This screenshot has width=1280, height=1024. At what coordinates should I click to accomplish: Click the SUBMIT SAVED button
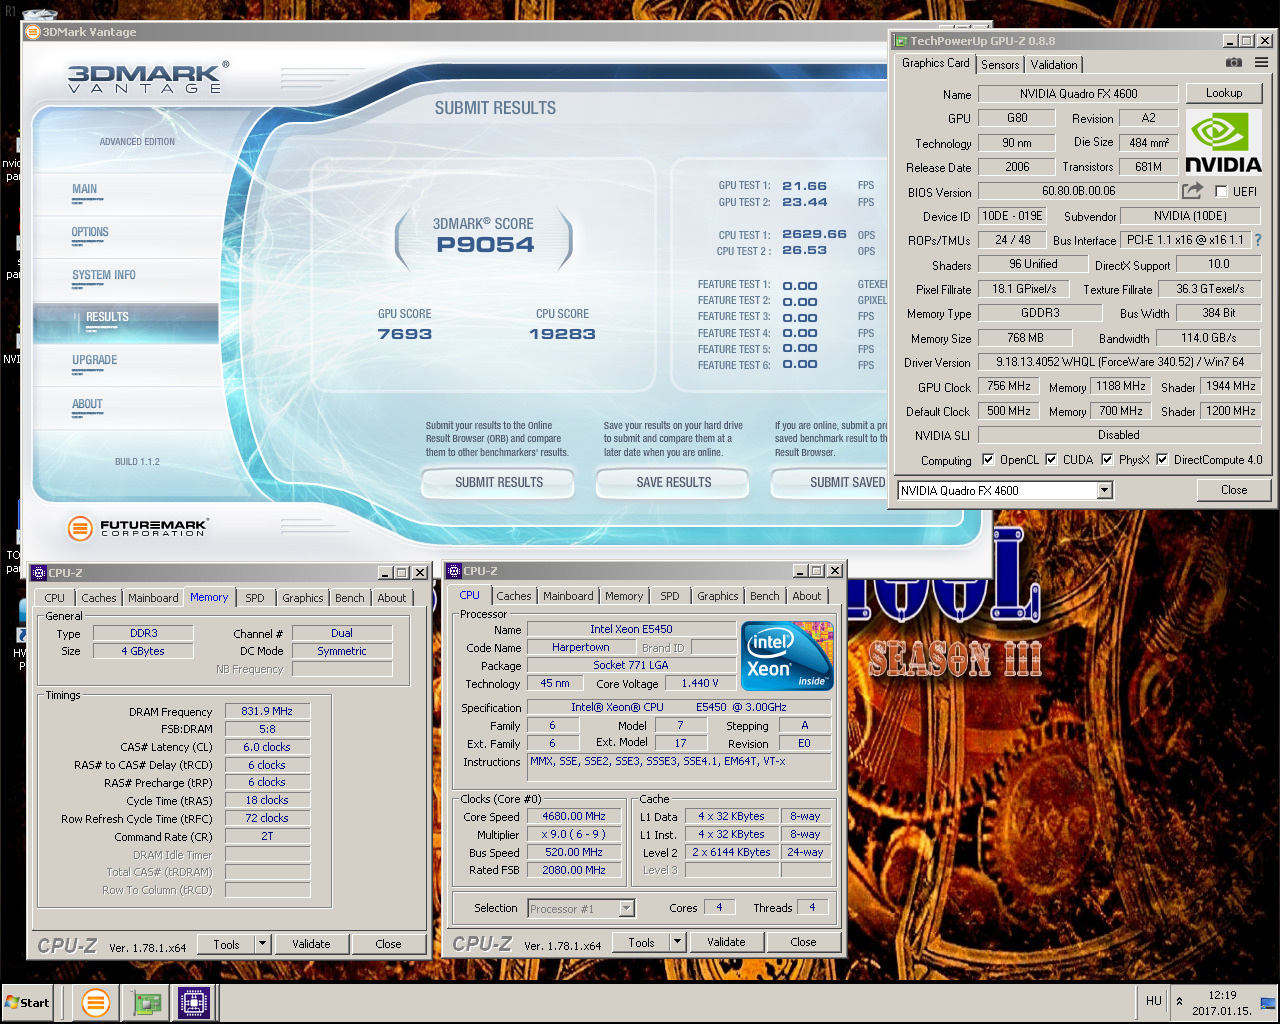click(x=830, y=482)
